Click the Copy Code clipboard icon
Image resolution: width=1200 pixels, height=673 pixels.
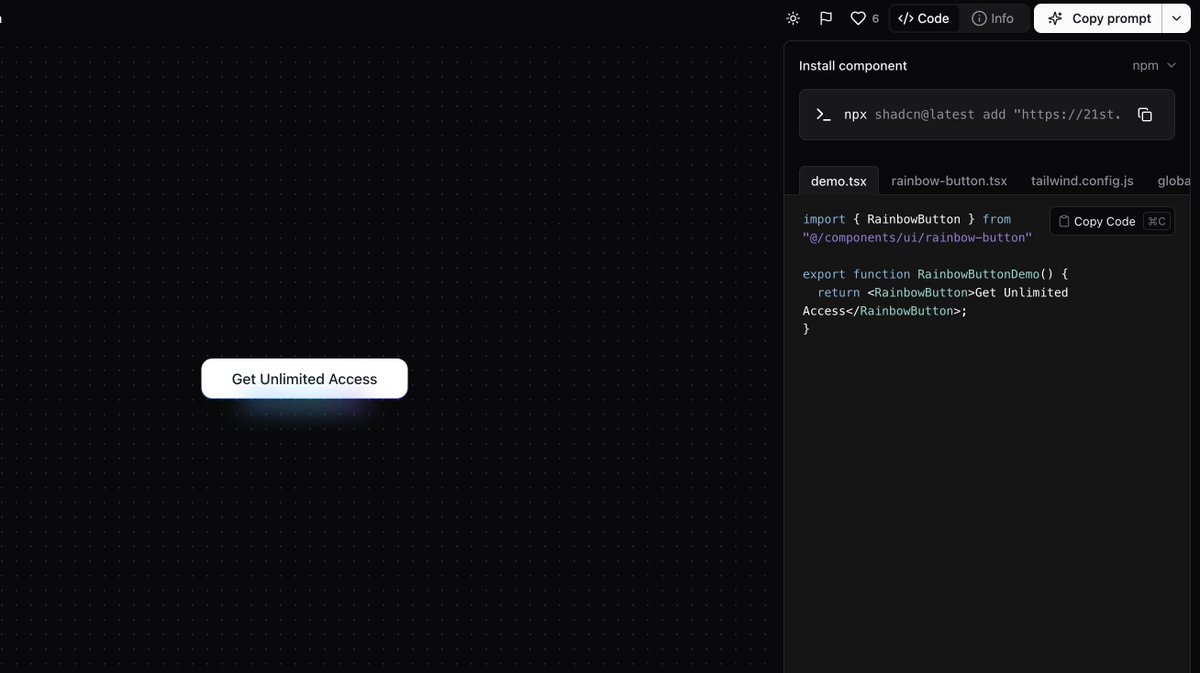pos(1063,221)
